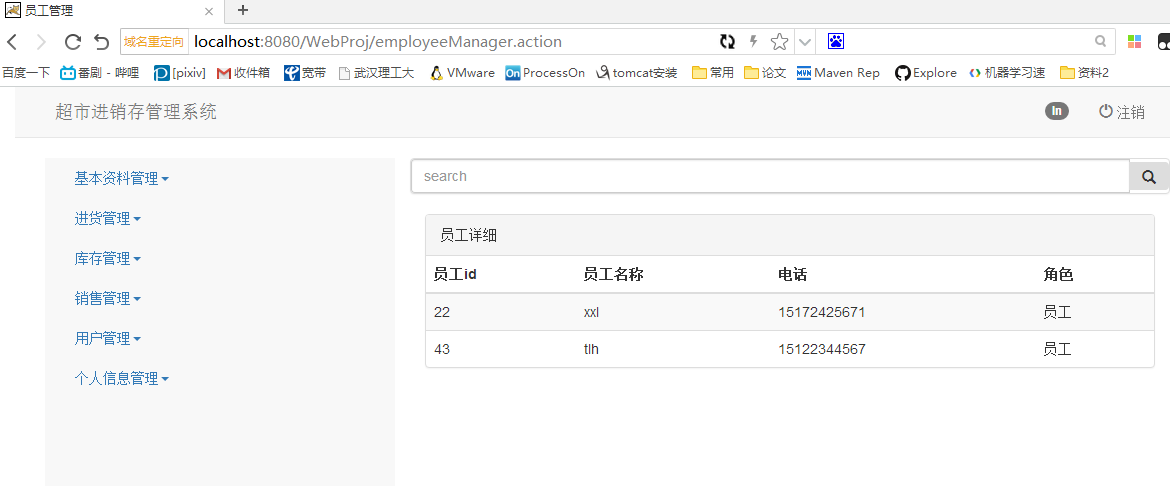
Task: Select phone number 15172425671 cell
Action: coord(822,312)
